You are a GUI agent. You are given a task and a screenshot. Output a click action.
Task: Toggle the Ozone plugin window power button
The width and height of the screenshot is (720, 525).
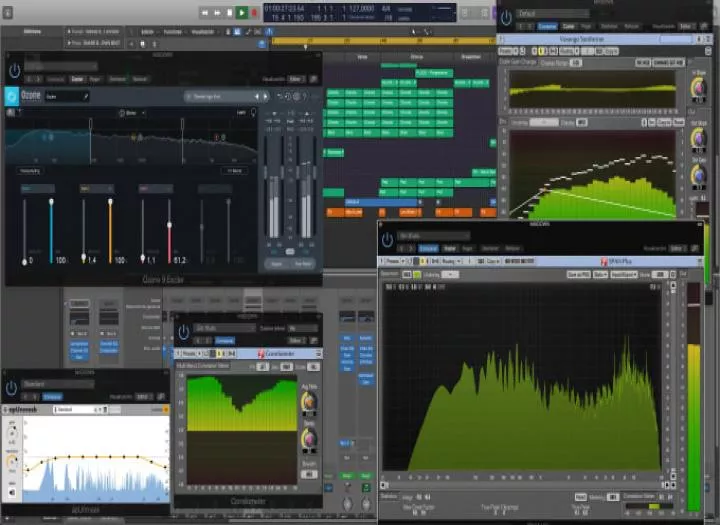(x=14, y=71)
